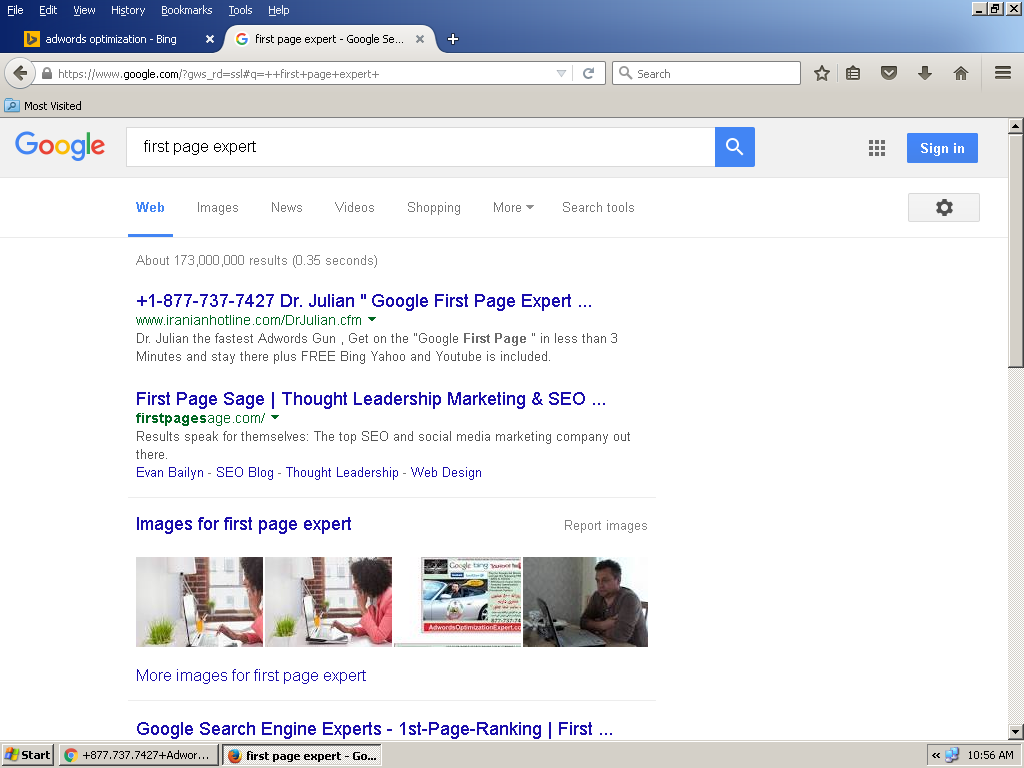Screen dimensions: 1024x768
Task: Click the Sign in button
Action: 942,148
